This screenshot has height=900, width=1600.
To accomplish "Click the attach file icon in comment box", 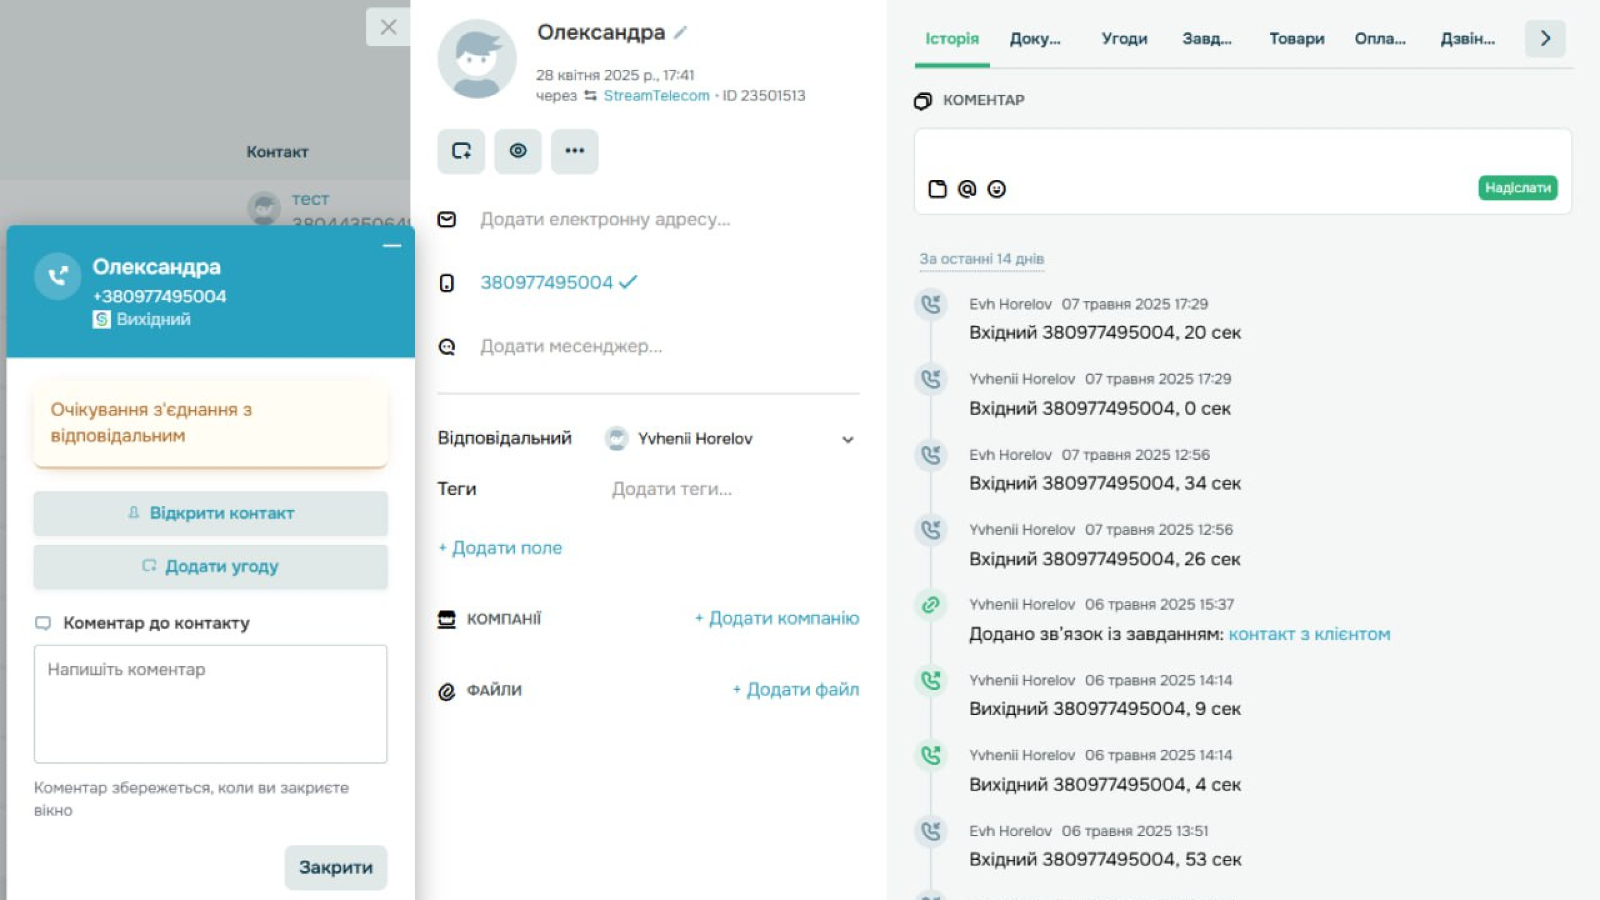I will [937, 189].
